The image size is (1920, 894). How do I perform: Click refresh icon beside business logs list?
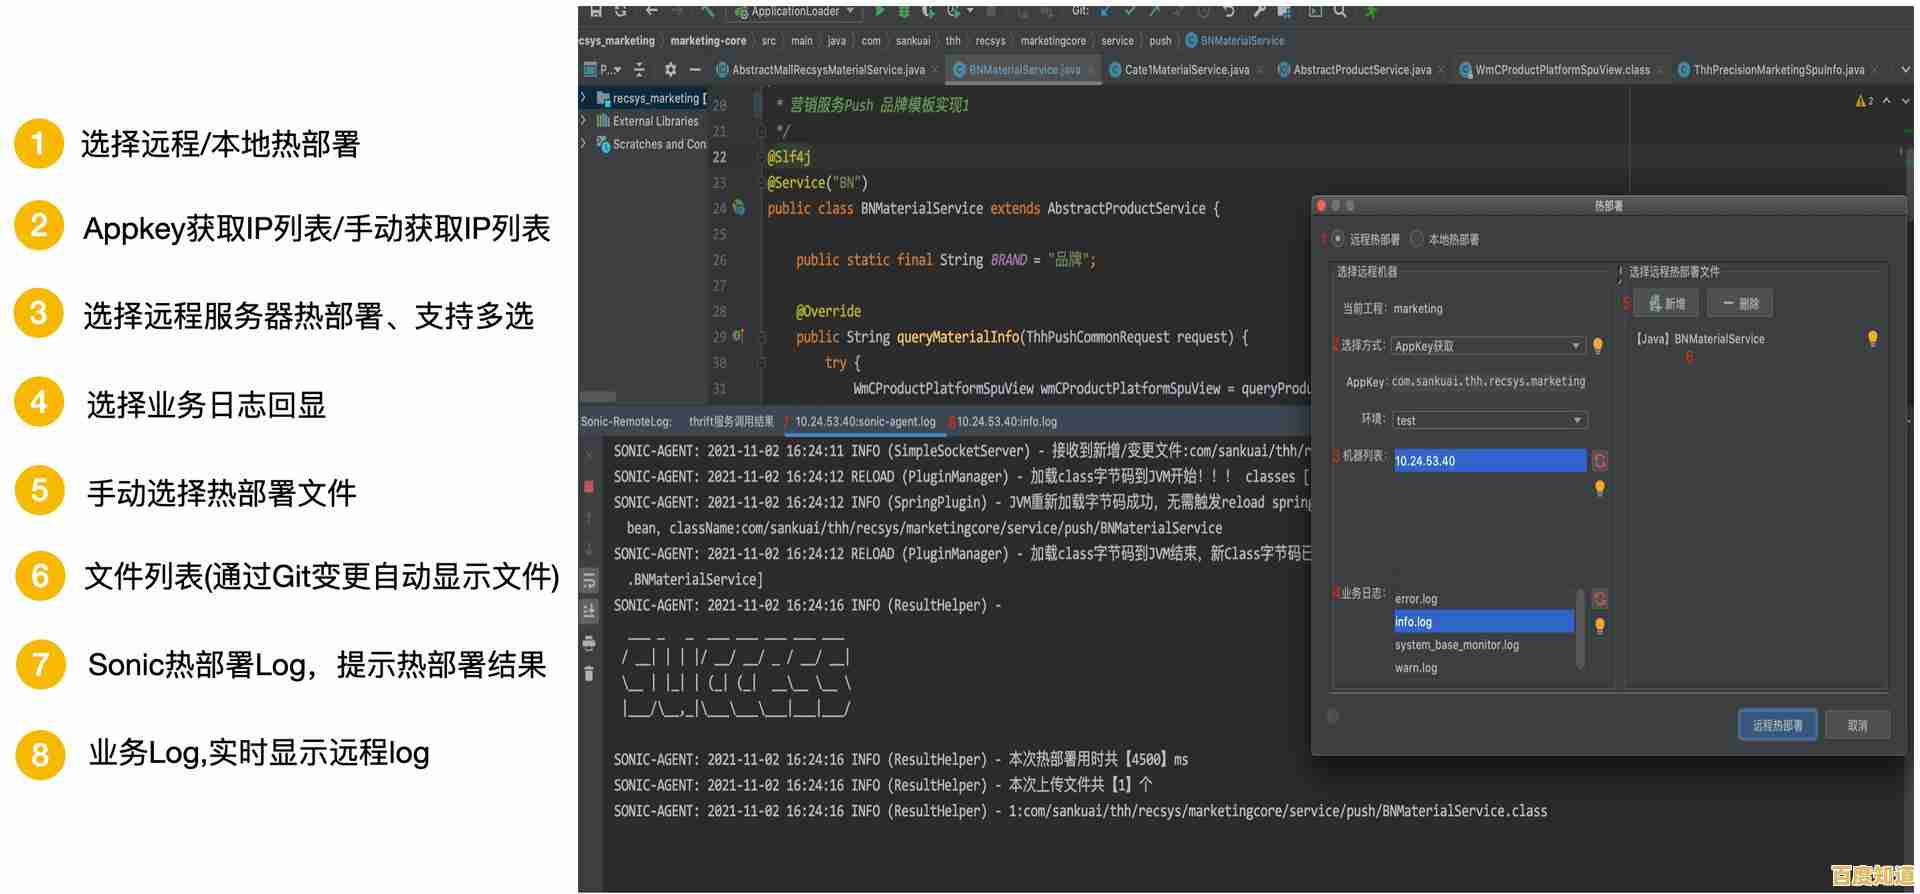click(x=1600, y=598)
